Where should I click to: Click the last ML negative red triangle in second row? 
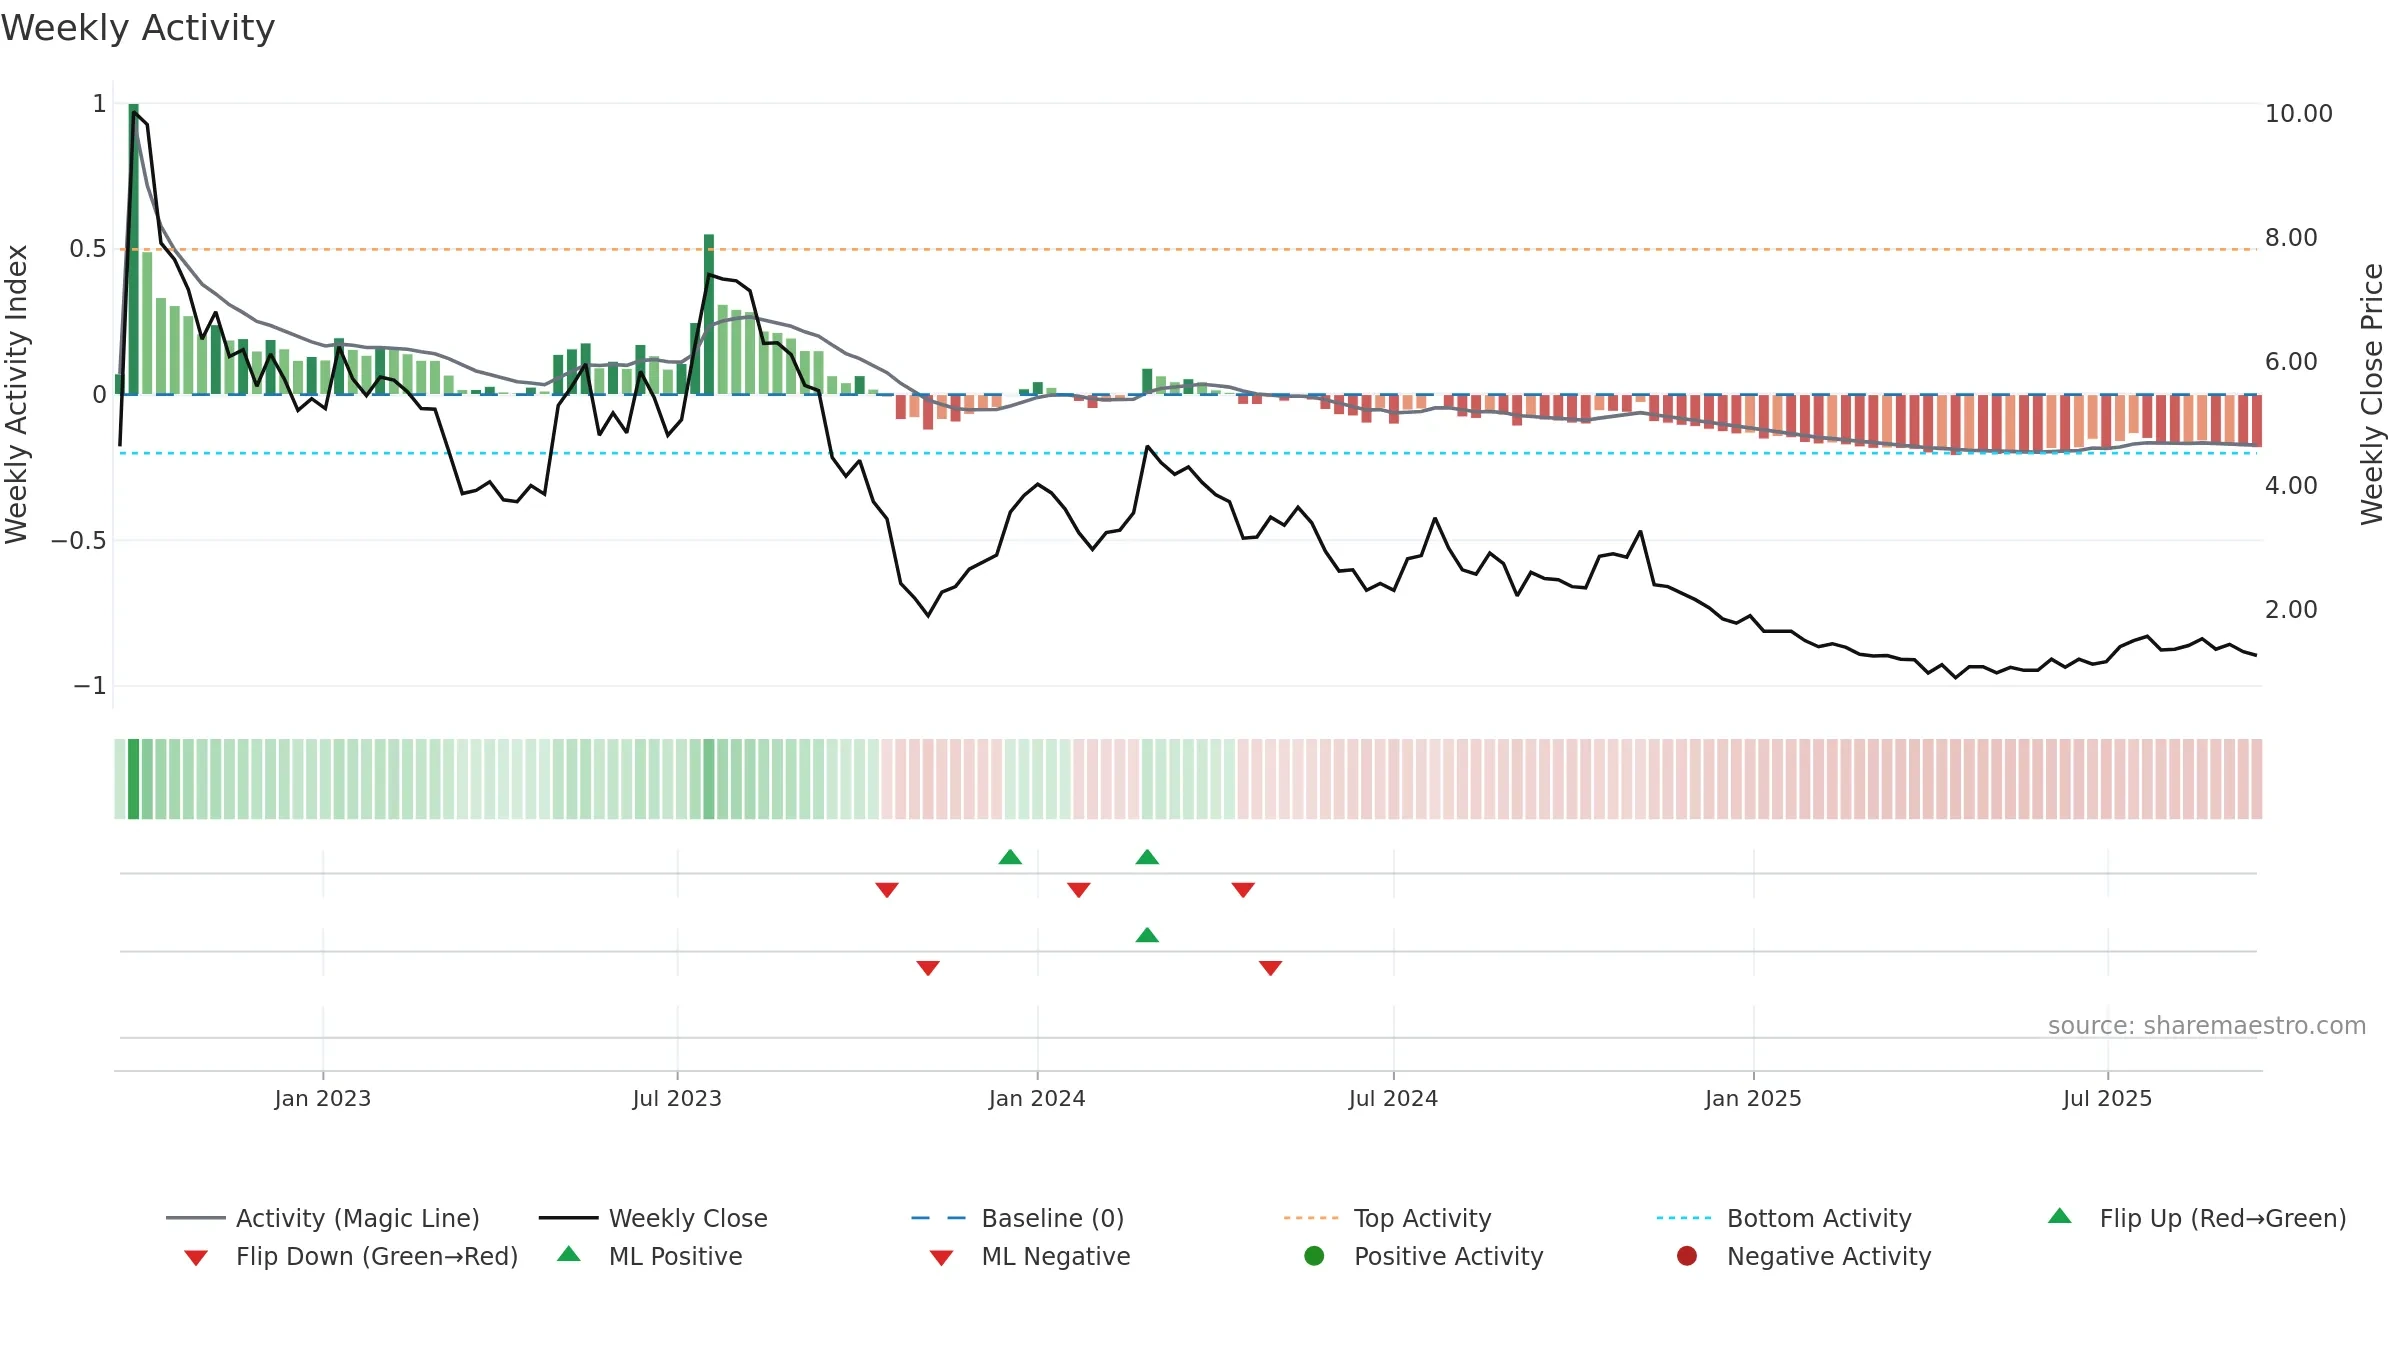1271,968
